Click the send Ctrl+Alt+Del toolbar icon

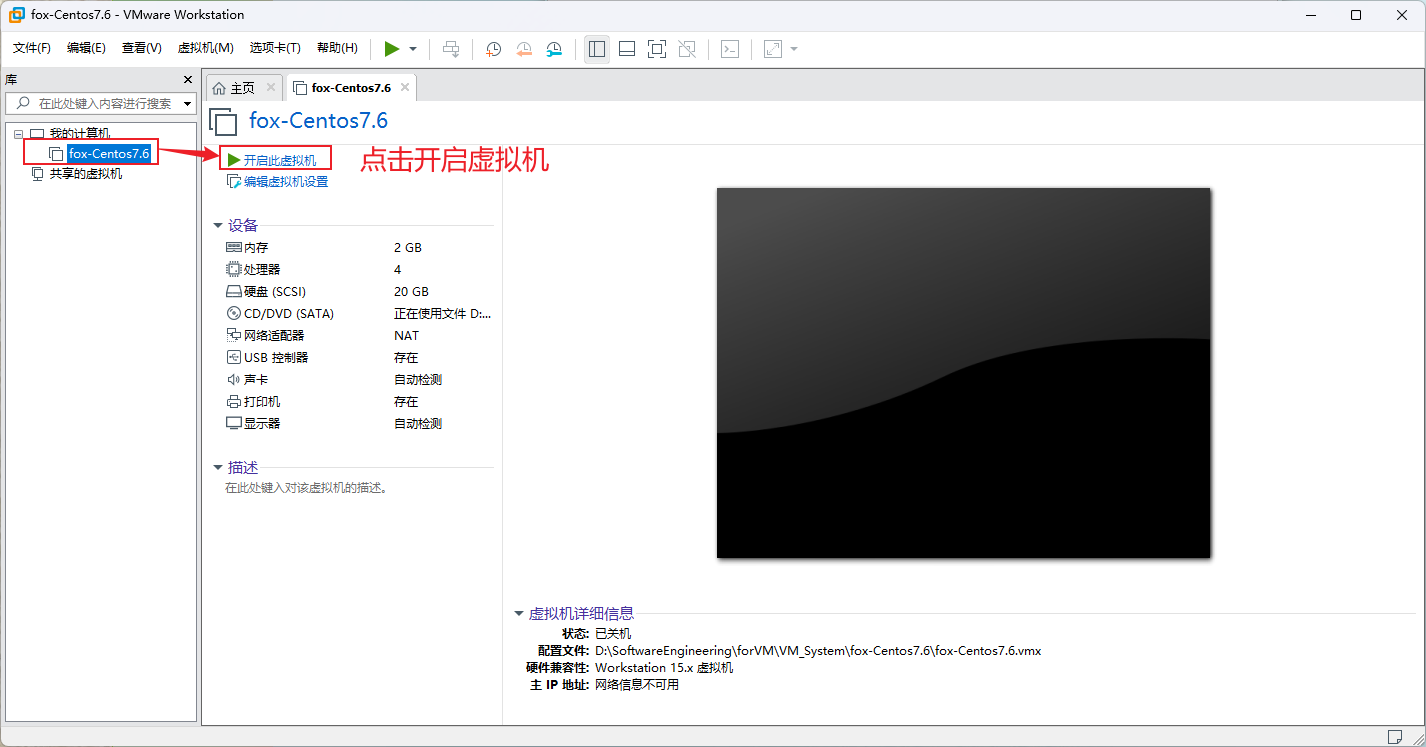[451, 49]
